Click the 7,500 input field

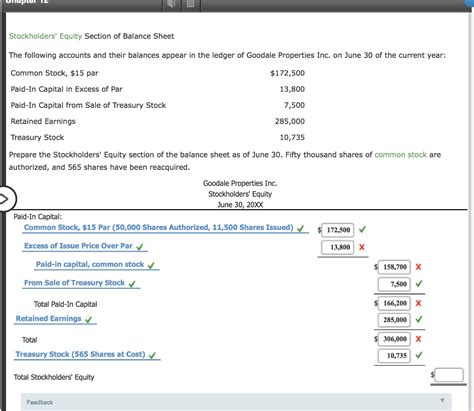[394, 284]
